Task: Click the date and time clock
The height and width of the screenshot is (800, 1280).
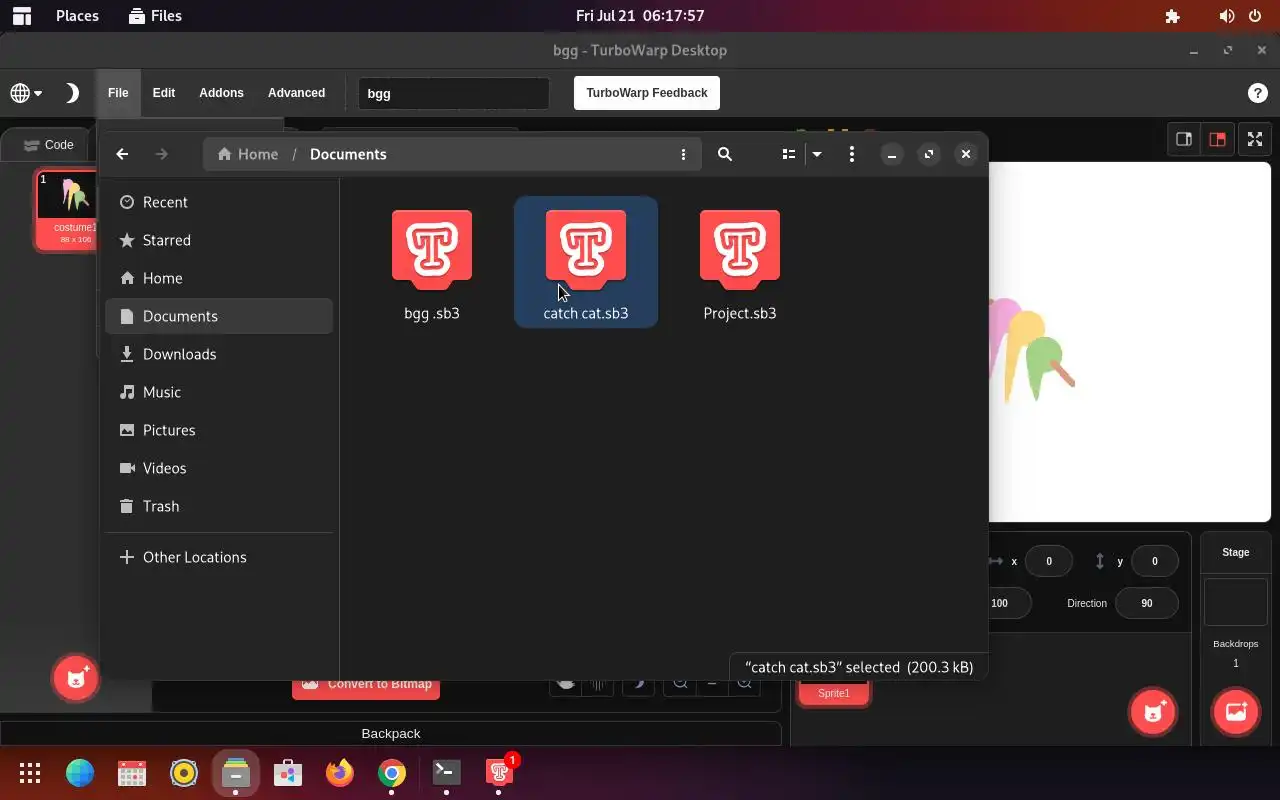Action: pyautogui.click(x=640, y=16)
